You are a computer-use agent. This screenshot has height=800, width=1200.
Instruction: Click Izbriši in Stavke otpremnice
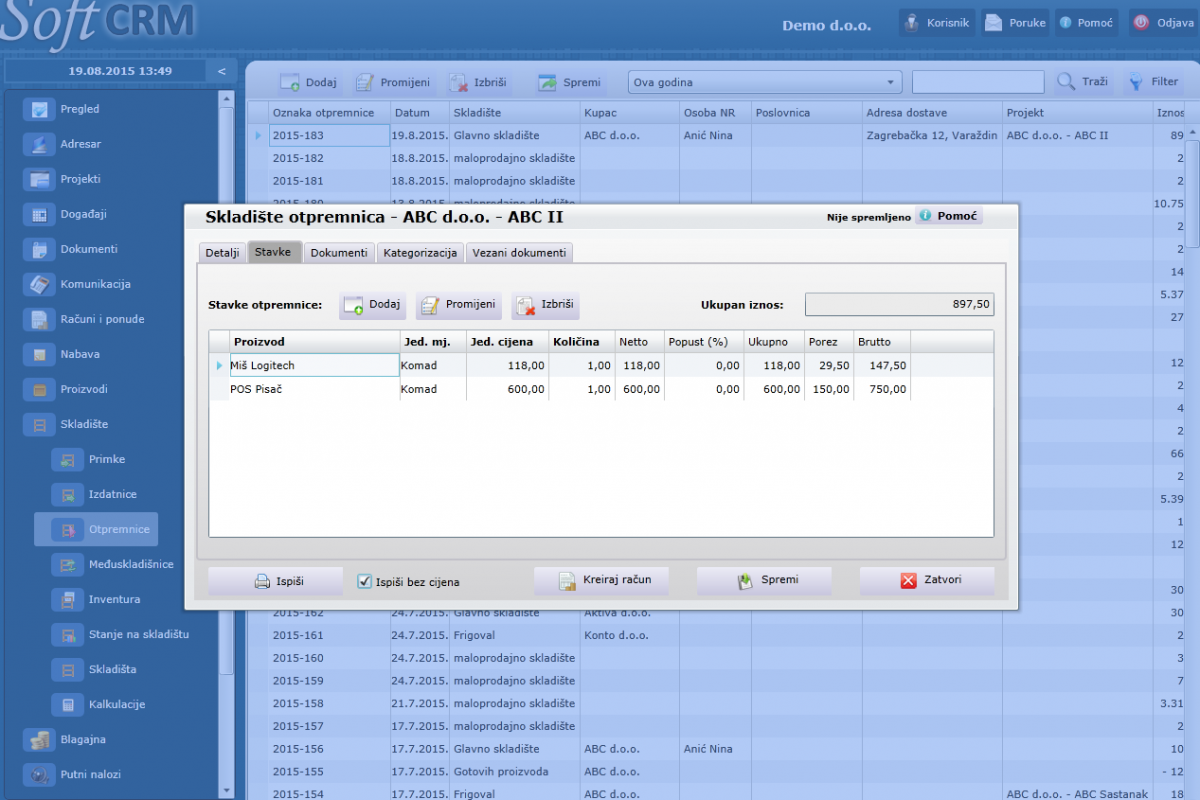coord(546,305)
